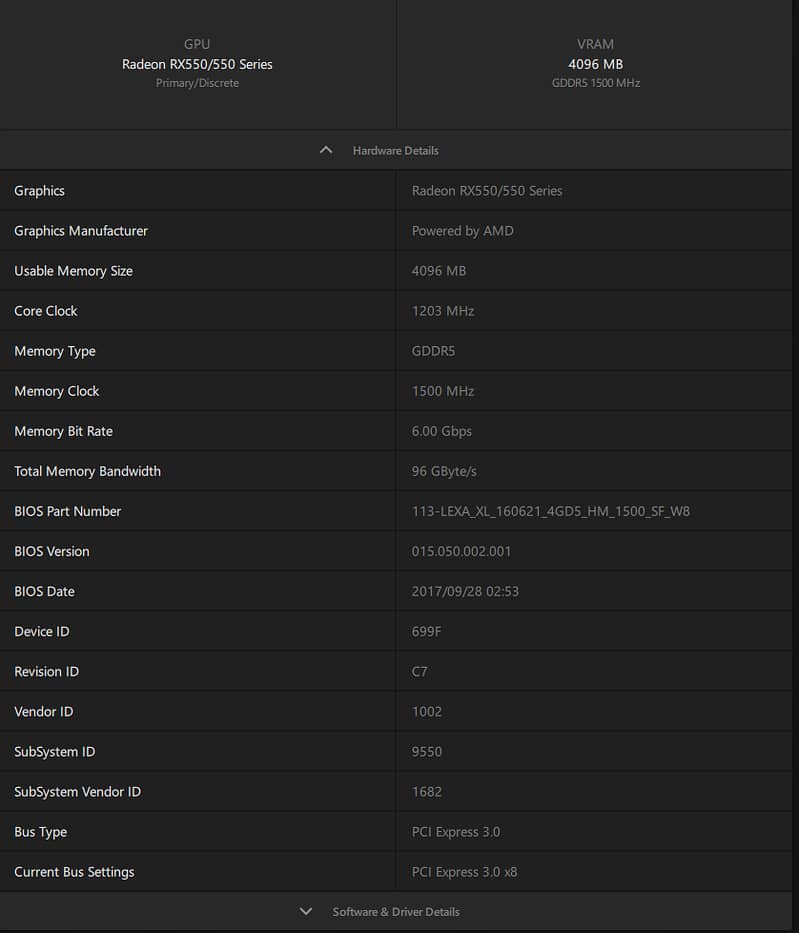Collapse the Hardware Details chevron
Screen dimensions: 799x933
pos(326,150)
